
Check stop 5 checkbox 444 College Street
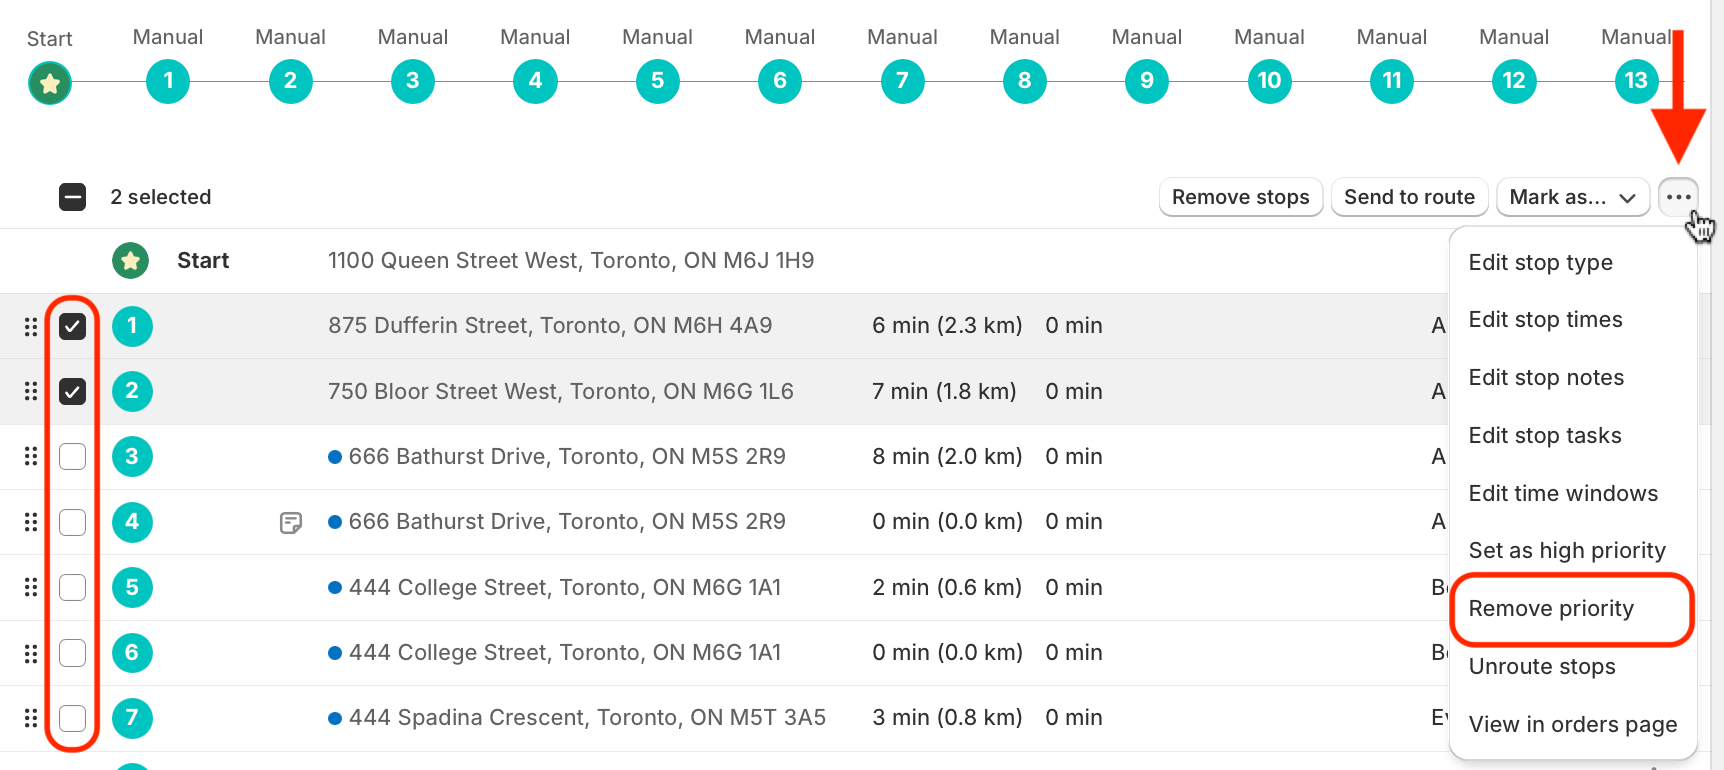[x=72, y=587]
